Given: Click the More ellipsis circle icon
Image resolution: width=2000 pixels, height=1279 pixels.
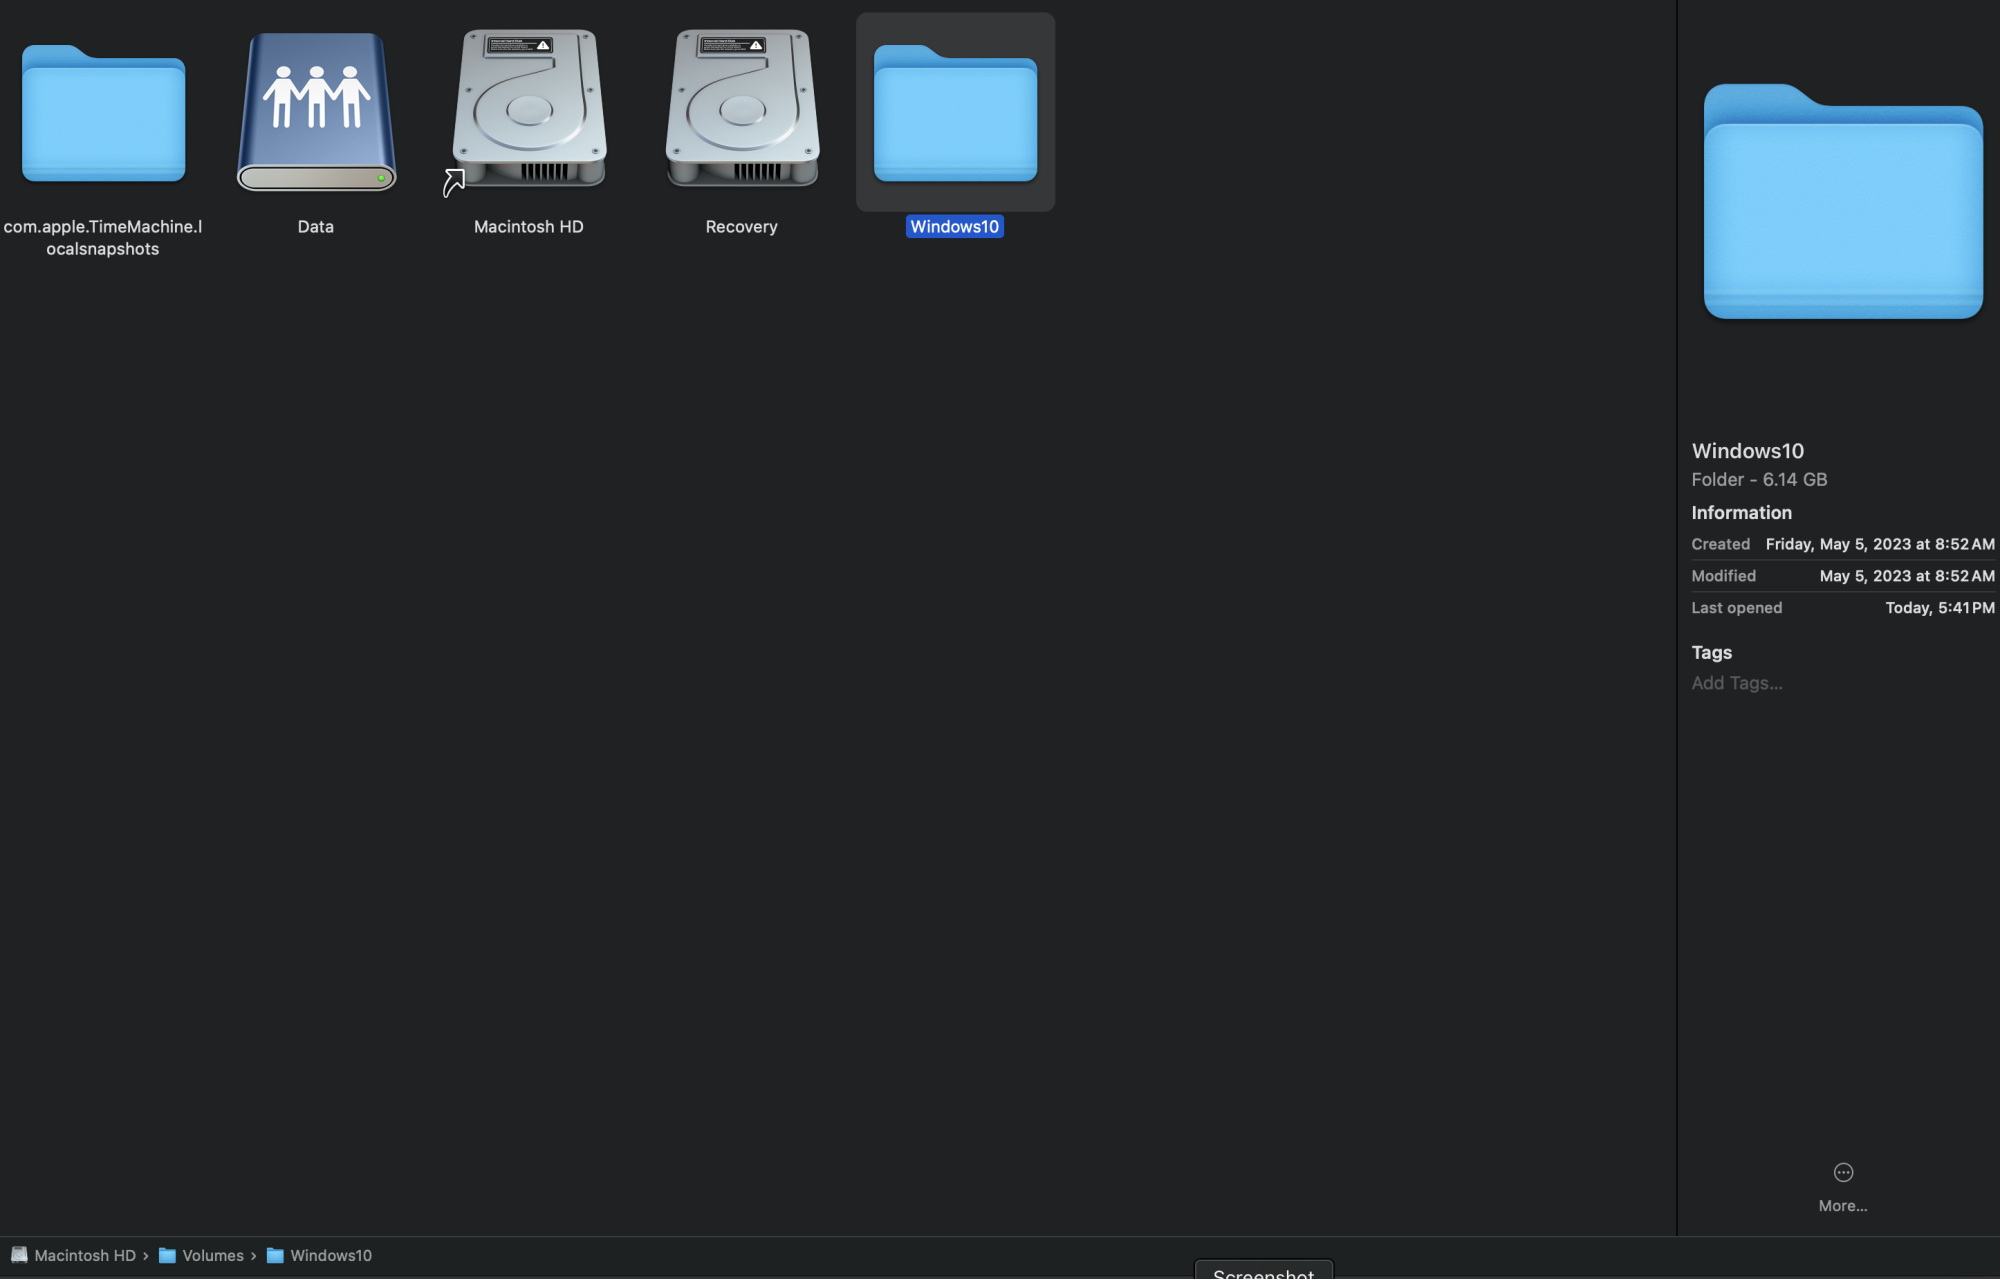Looking at the screenshot, I should [1843, 1172].
